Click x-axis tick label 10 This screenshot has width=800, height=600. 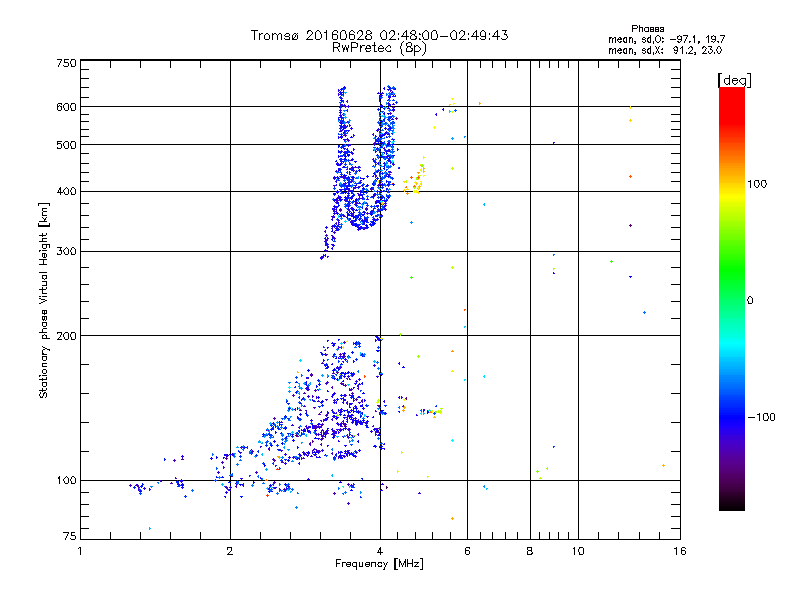578,551
